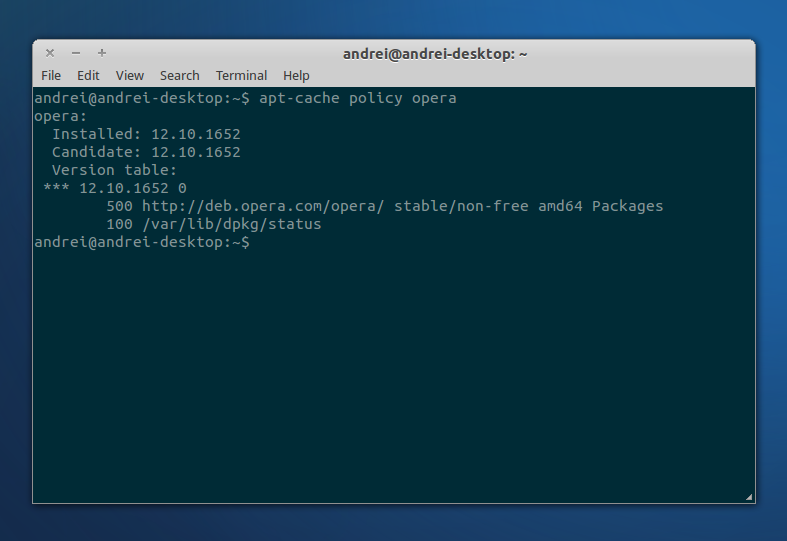
Task: Click the 'stable/non-free' text
Action: (461, 206)
